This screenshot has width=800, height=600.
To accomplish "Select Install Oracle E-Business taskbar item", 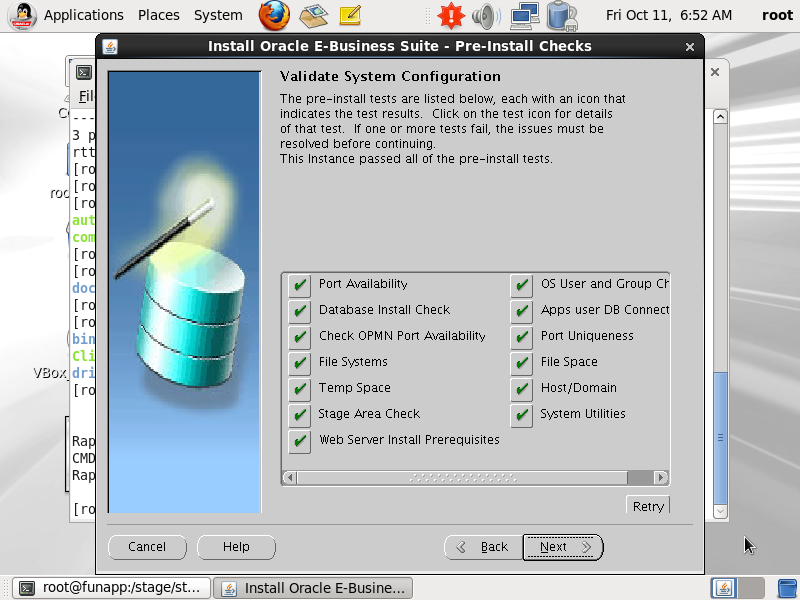I will [313, 588].
